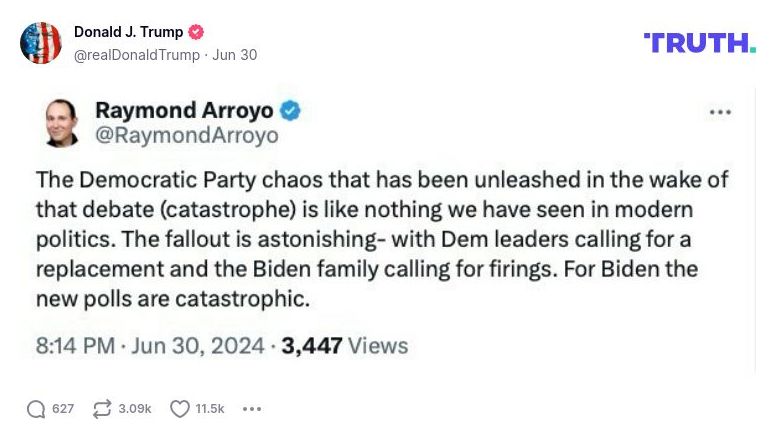Click the @RaymondArroyo handle
The height and width of the screenshot is (439, 777).
point(186,135)
